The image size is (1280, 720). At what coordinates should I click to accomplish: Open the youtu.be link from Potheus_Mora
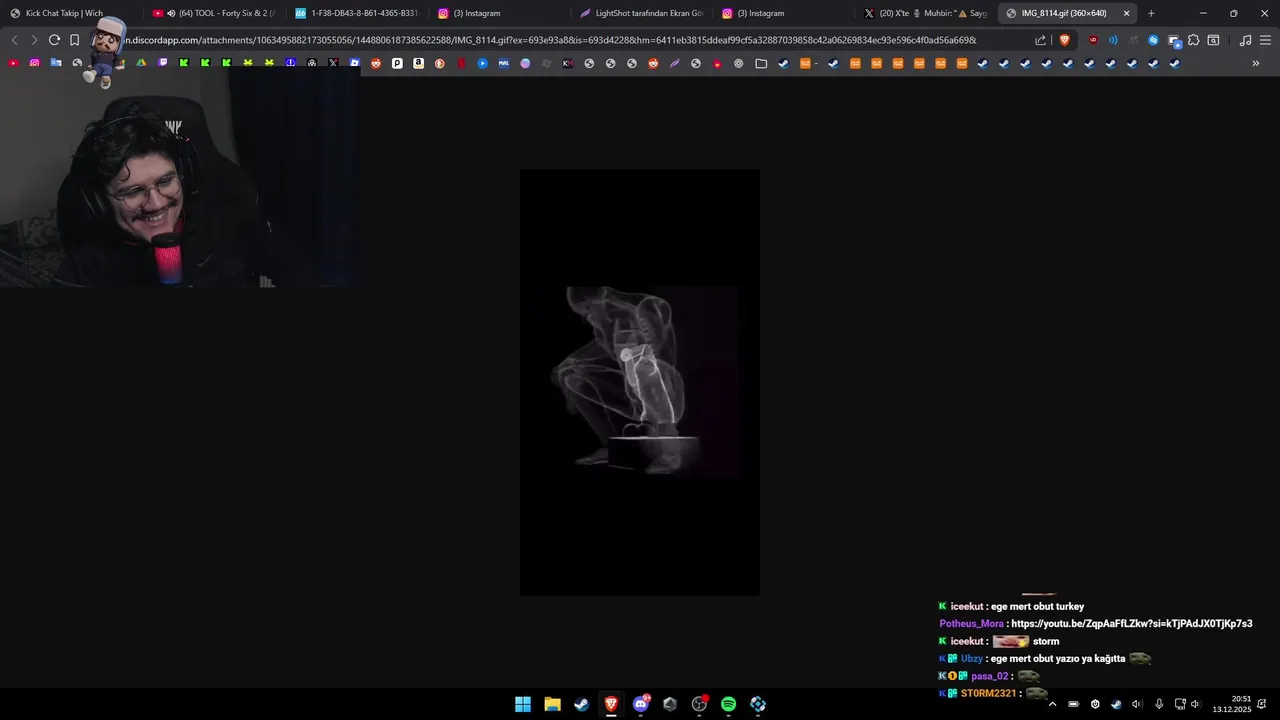tap(1131, 624)
